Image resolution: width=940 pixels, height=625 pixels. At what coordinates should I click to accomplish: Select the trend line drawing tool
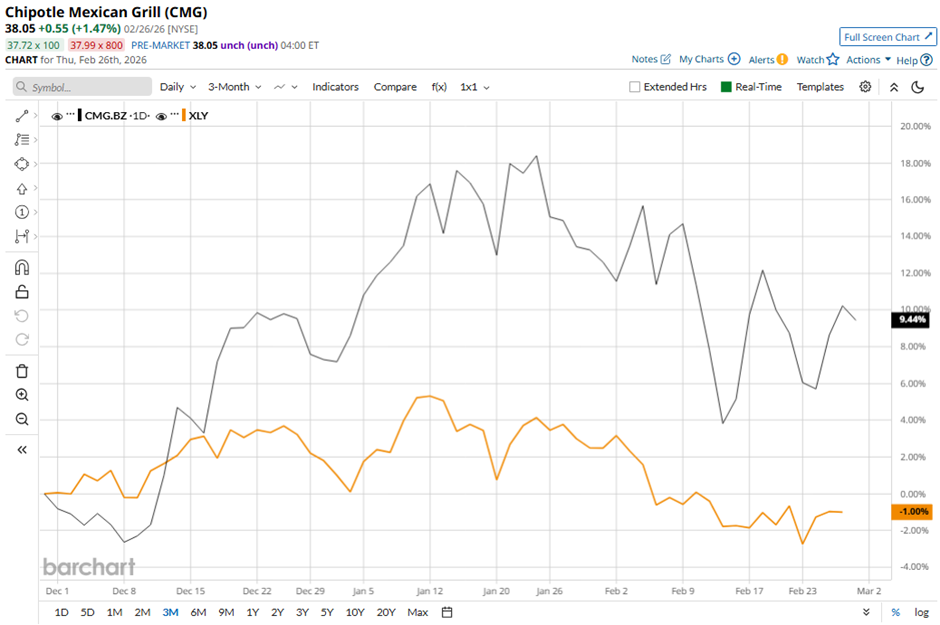(22, 116)
